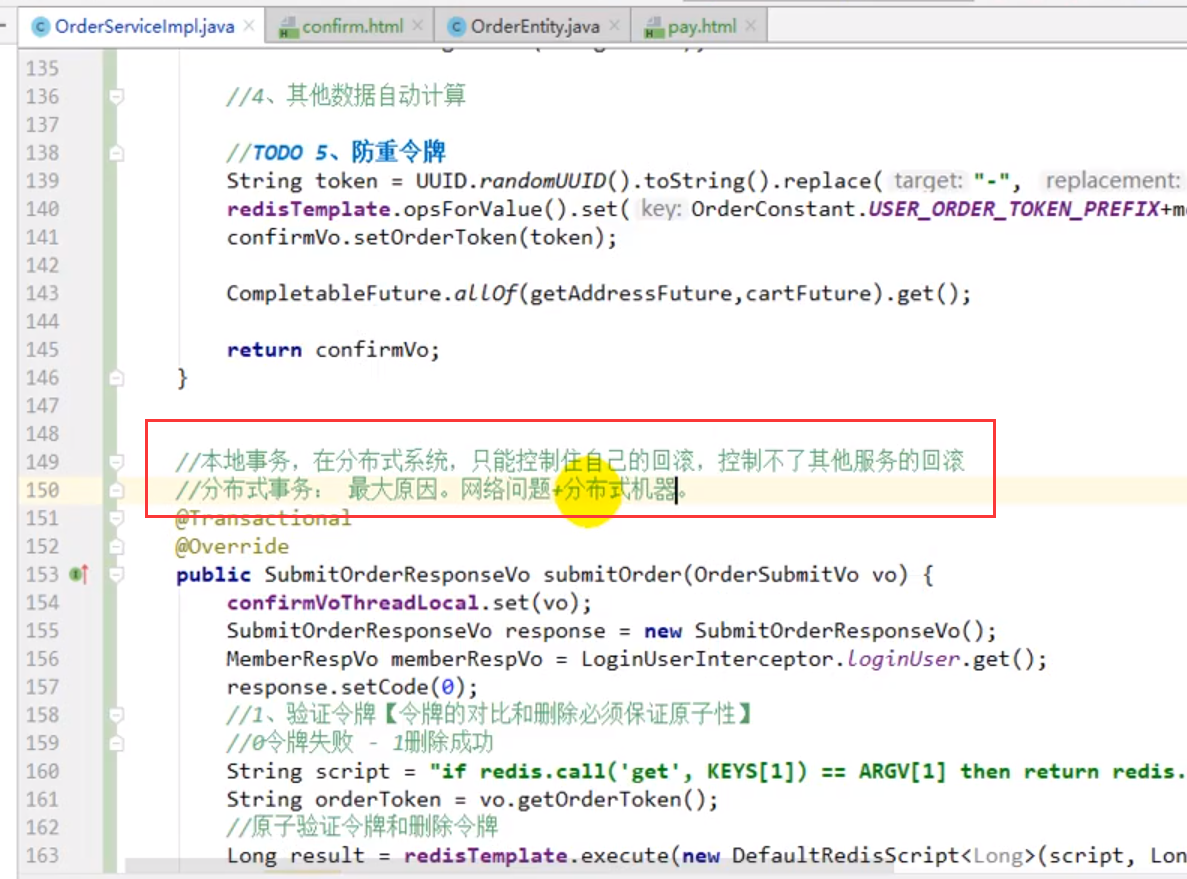The image size is (1187, 879).
Task: Click the Java class icon on OrderServiceImpl.java tab
Action: (x=41, y=27)
